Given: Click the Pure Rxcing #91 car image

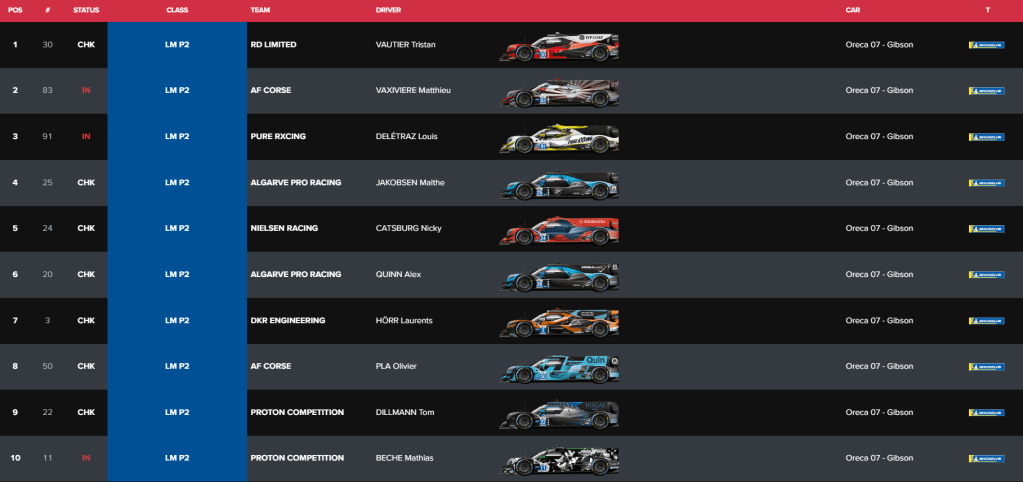Looking at the screenshot, I should [x=559, y=139].
